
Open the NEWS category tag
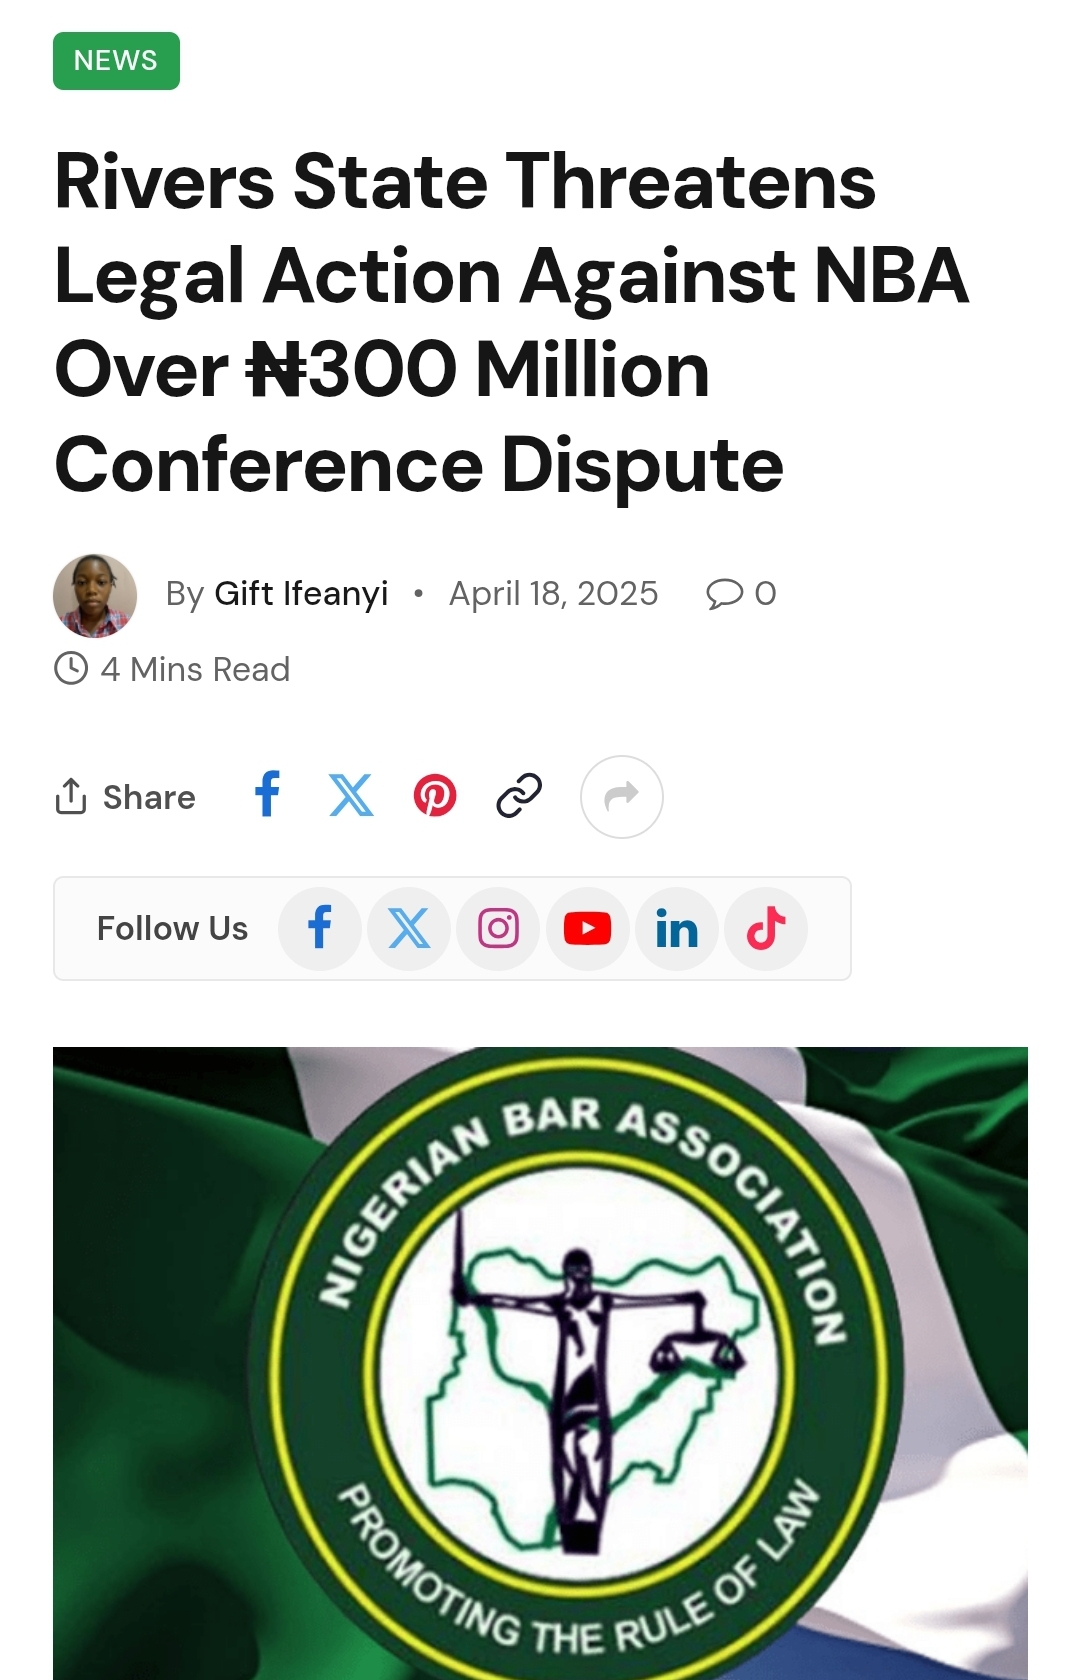pyautogui.click(x=116, y=61)
